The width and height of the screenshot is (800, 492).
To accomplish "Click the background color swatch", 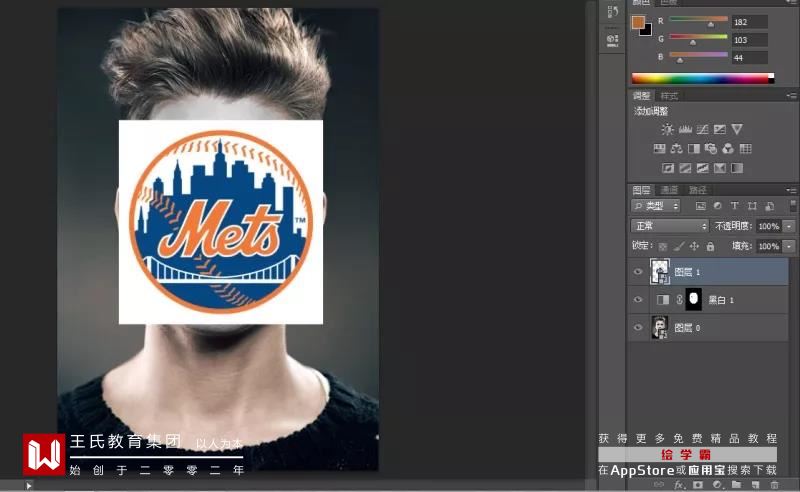I will click(647, 31).
